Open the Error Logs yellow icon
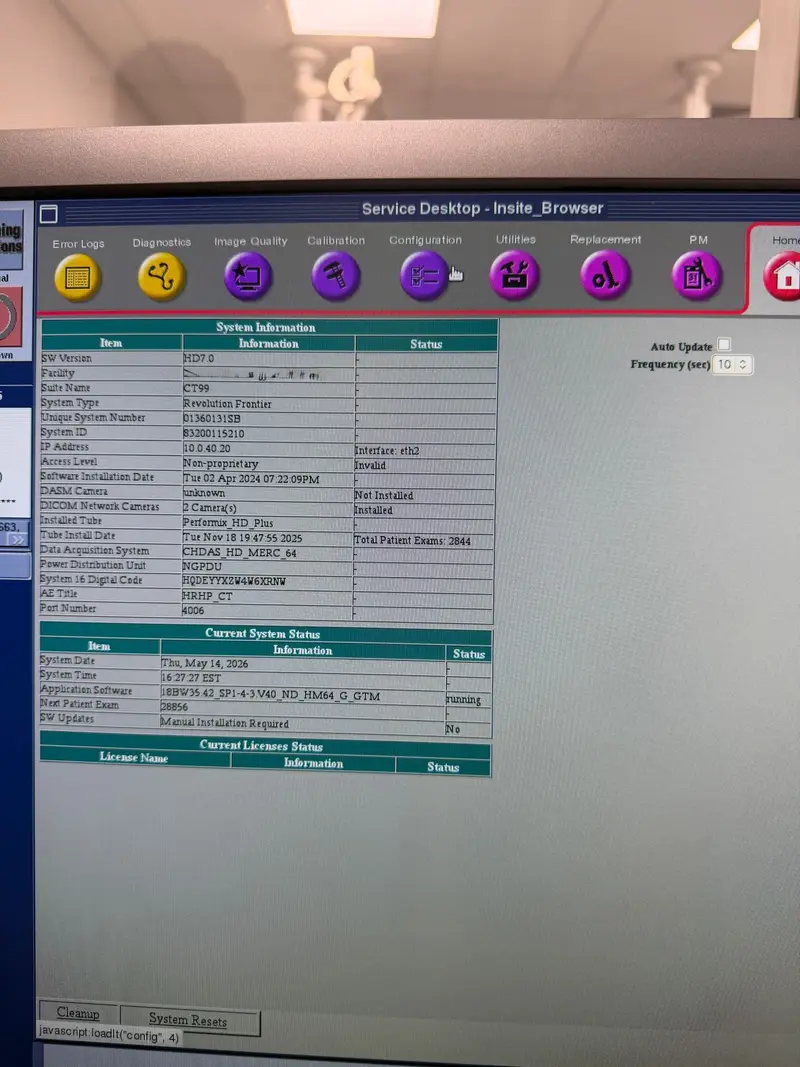This screenshot has width=800, height=1067. tap(78, 278)
